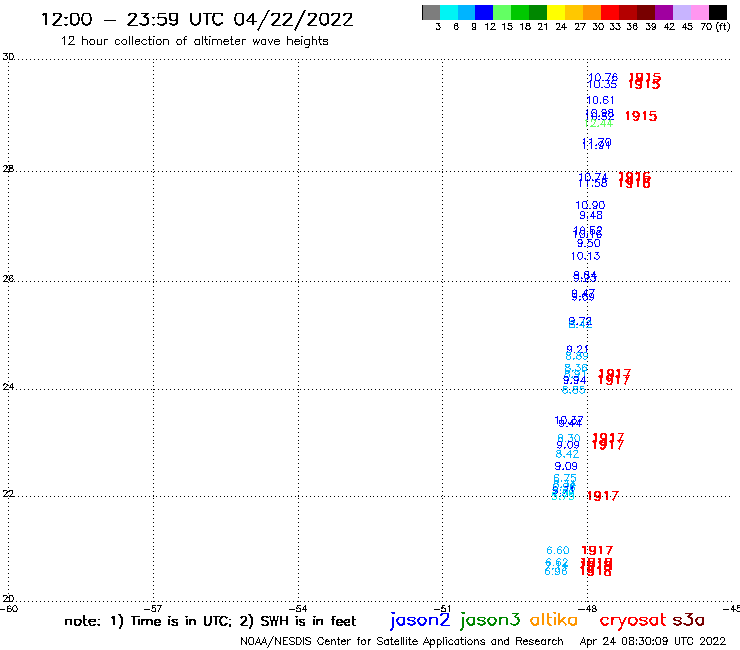Screen dimensions: 740x650
Task: Click the legend value '3'
Action: (x=438, y=27)
